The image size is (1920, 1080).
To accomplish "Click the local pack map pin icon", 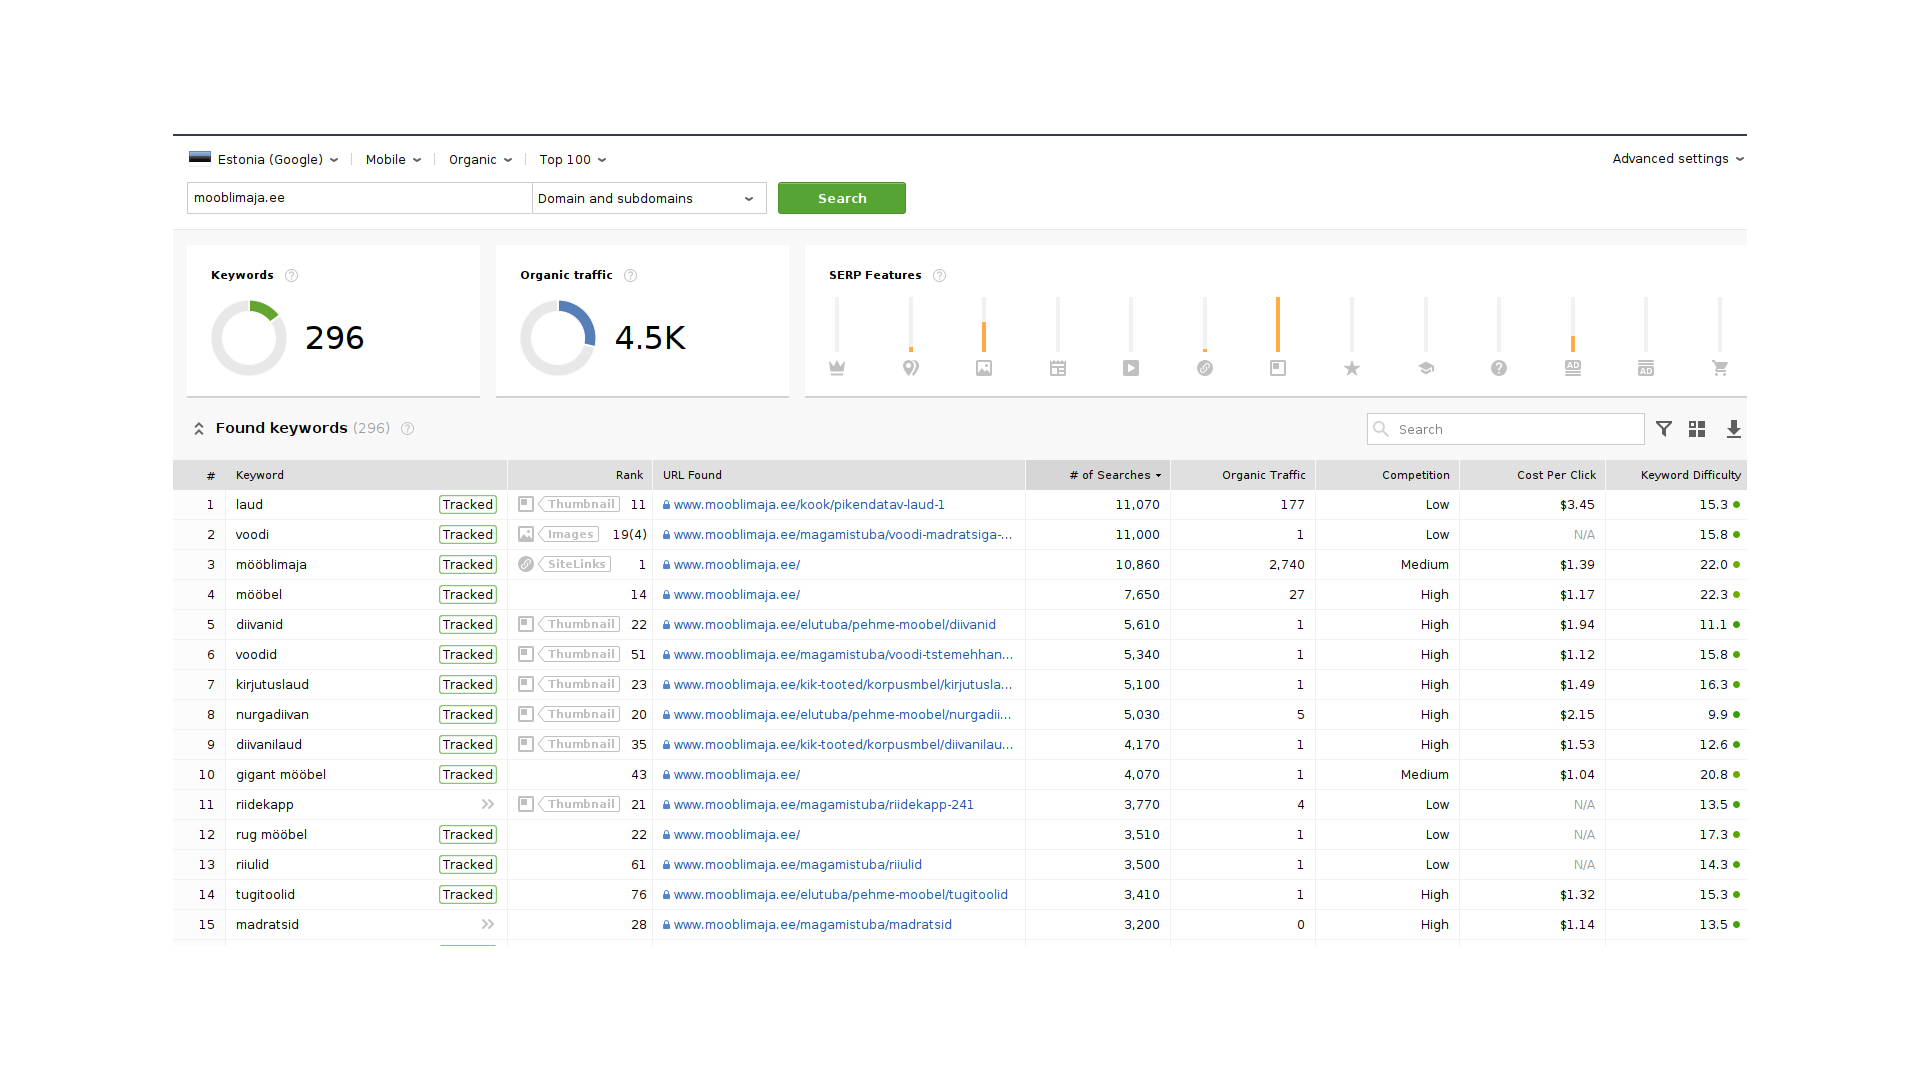I will click(x=910, y=368).
